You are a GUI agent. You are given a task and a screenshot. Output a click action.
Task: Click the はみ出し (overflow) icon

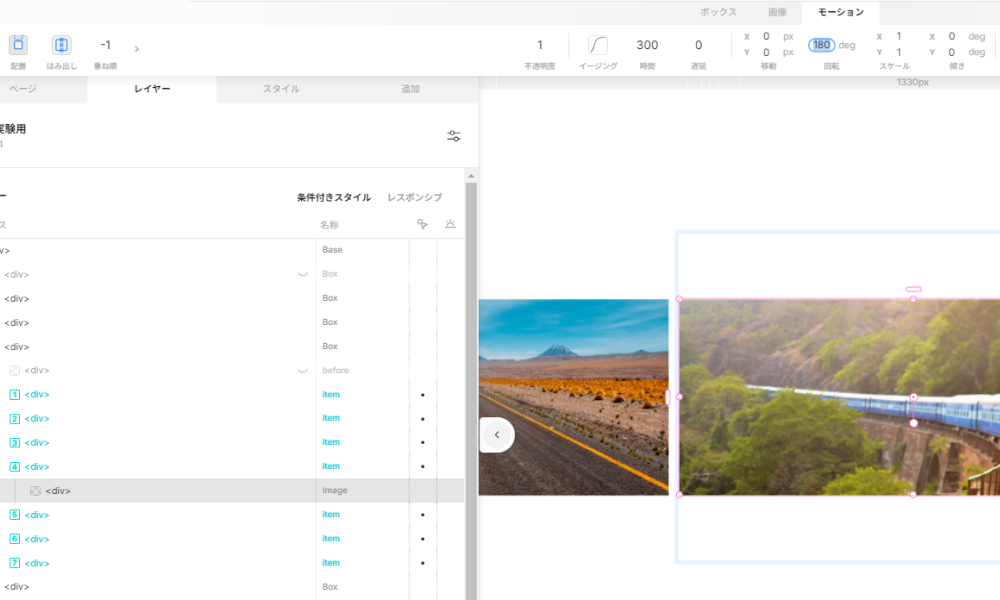point(61,45)
